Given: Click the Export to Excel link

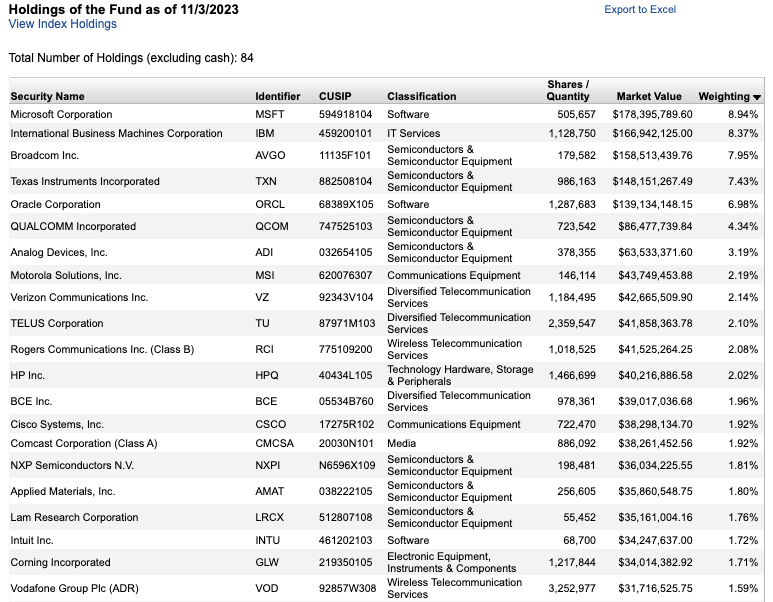Looking at the screenshot, I should pyautogui.click(x=640, y=9).
